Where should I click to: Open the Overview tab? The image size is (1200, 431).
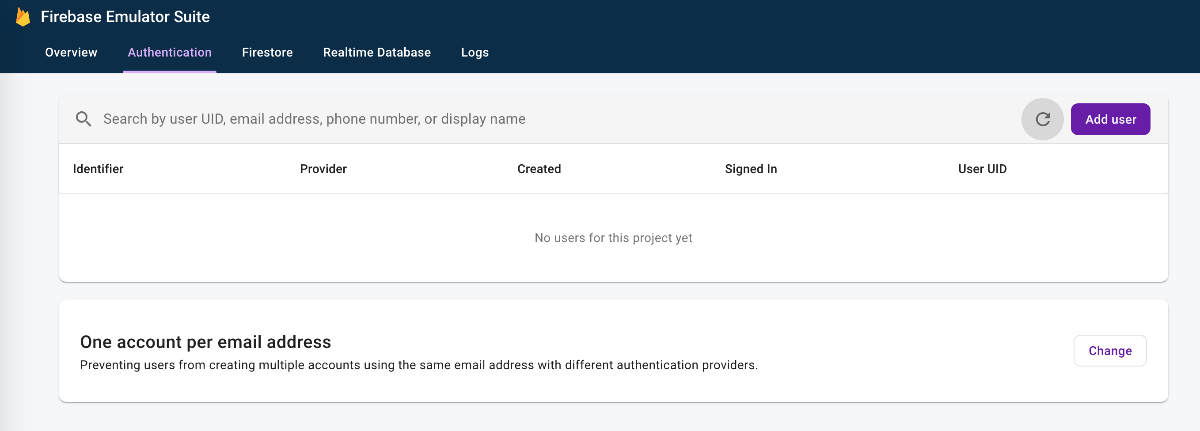71,52
